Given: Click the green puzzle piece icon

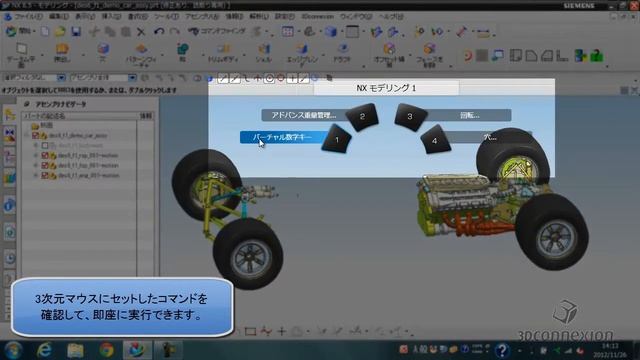Looking at the screenshot, I should 597,56.
